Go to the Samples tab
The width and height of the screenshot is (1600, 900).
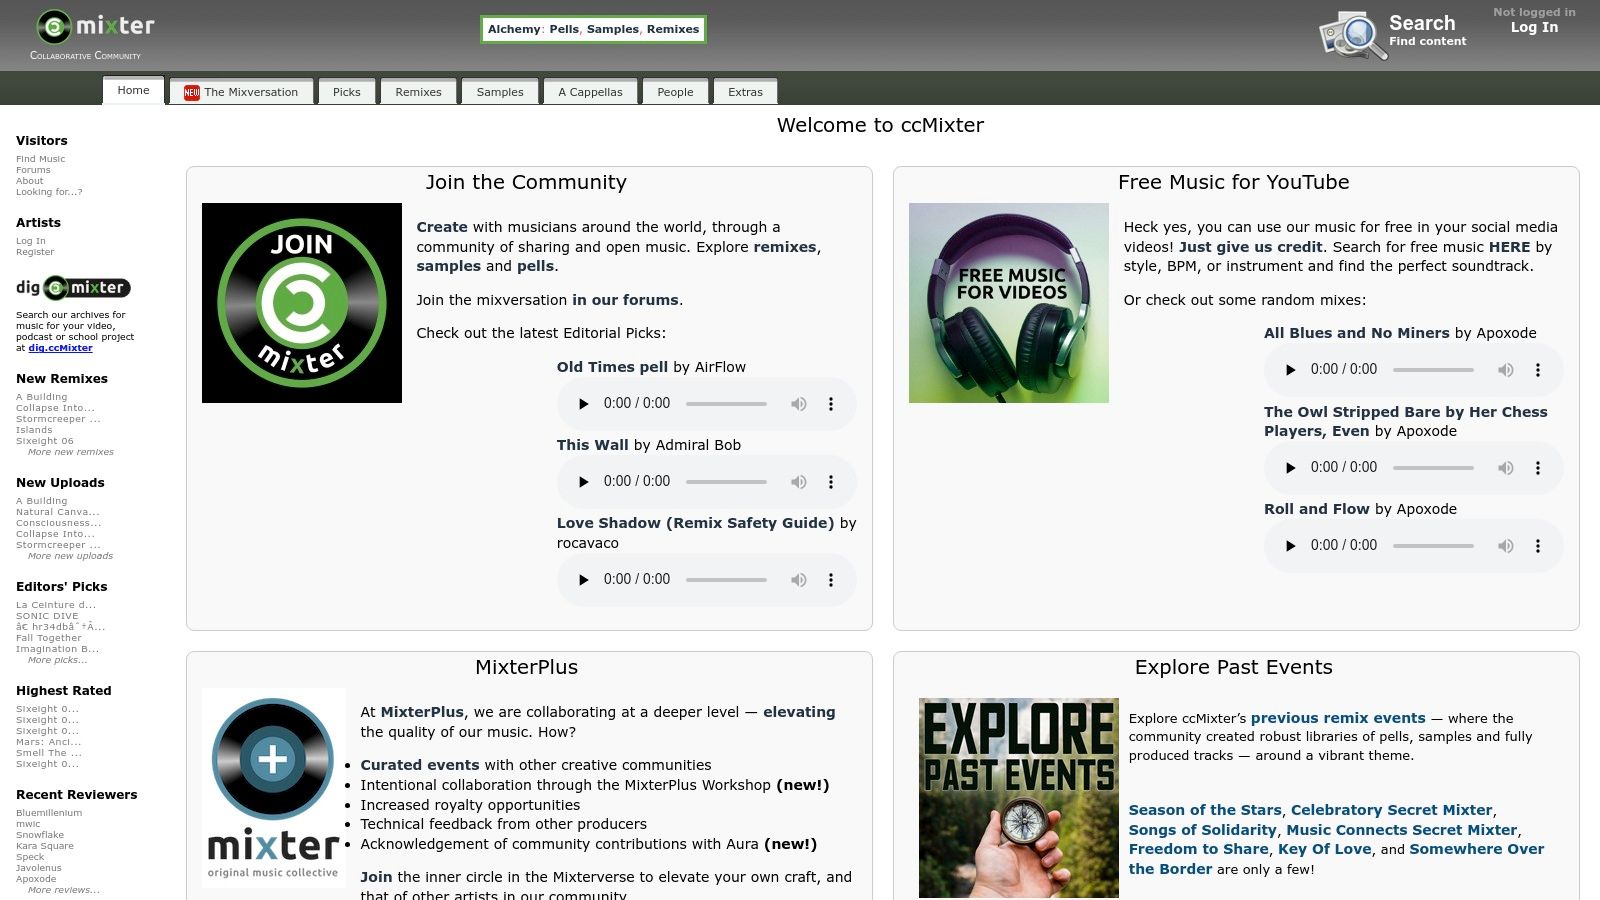500,92
